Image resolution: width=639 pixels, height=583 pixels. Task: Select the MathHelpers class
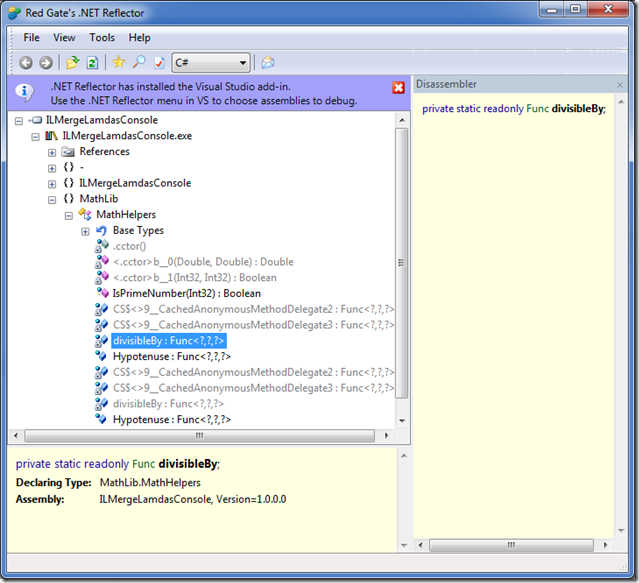pyautogui.click(x=126, y=214)
